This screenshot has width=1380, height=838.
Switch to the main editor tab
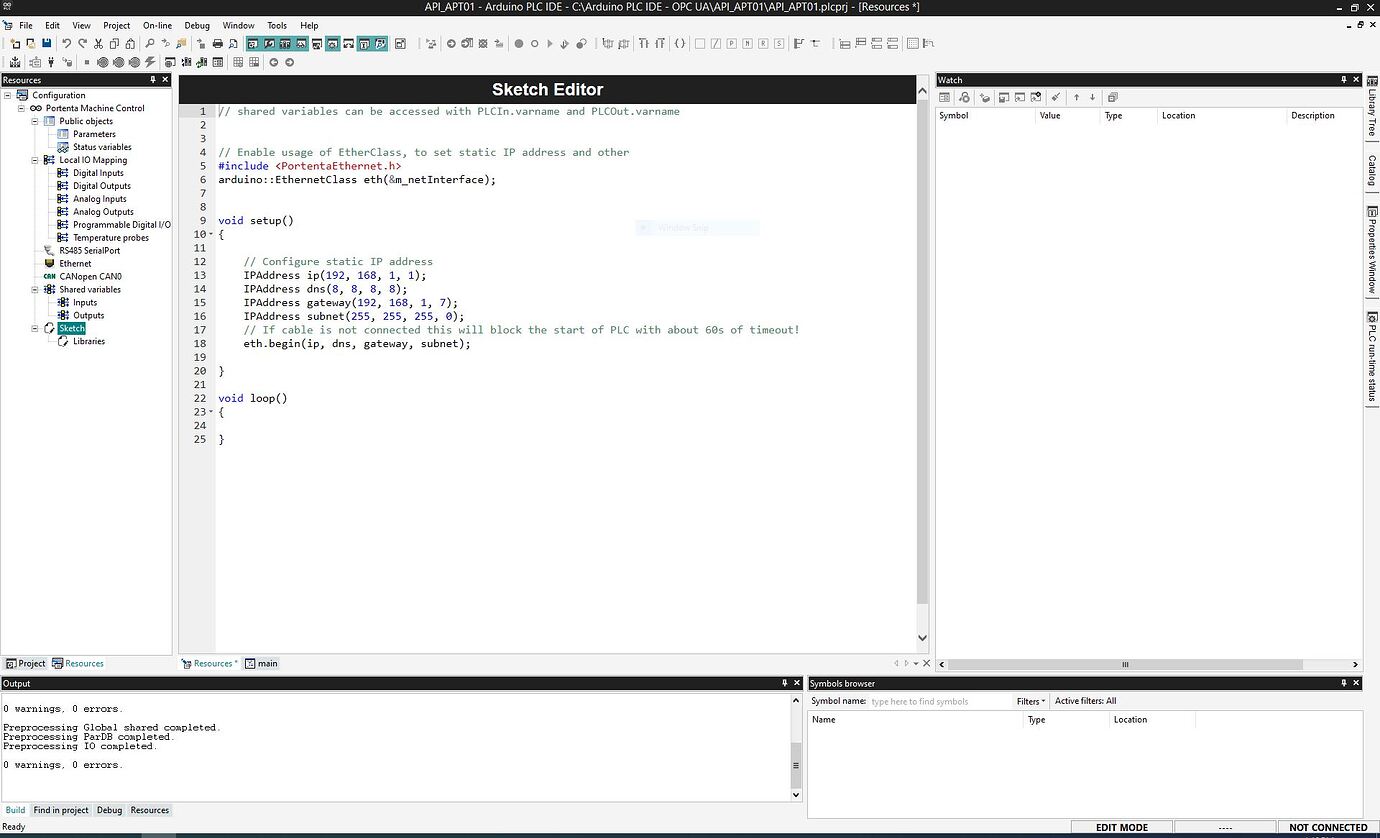pos(262,663)
